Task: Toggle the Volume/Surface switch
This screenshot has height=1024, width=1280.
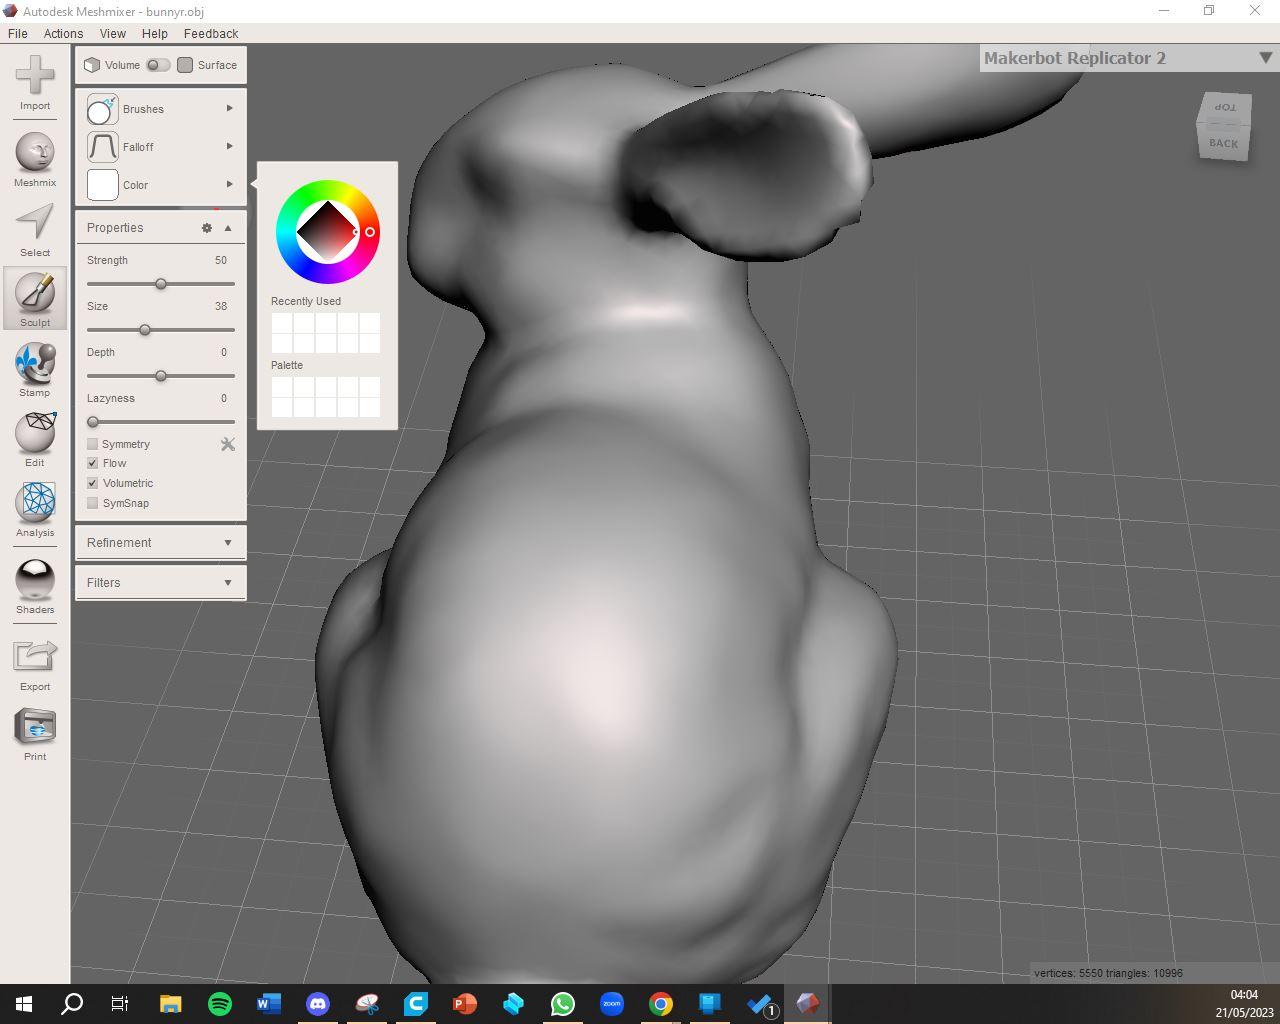Action: [158, 65]
